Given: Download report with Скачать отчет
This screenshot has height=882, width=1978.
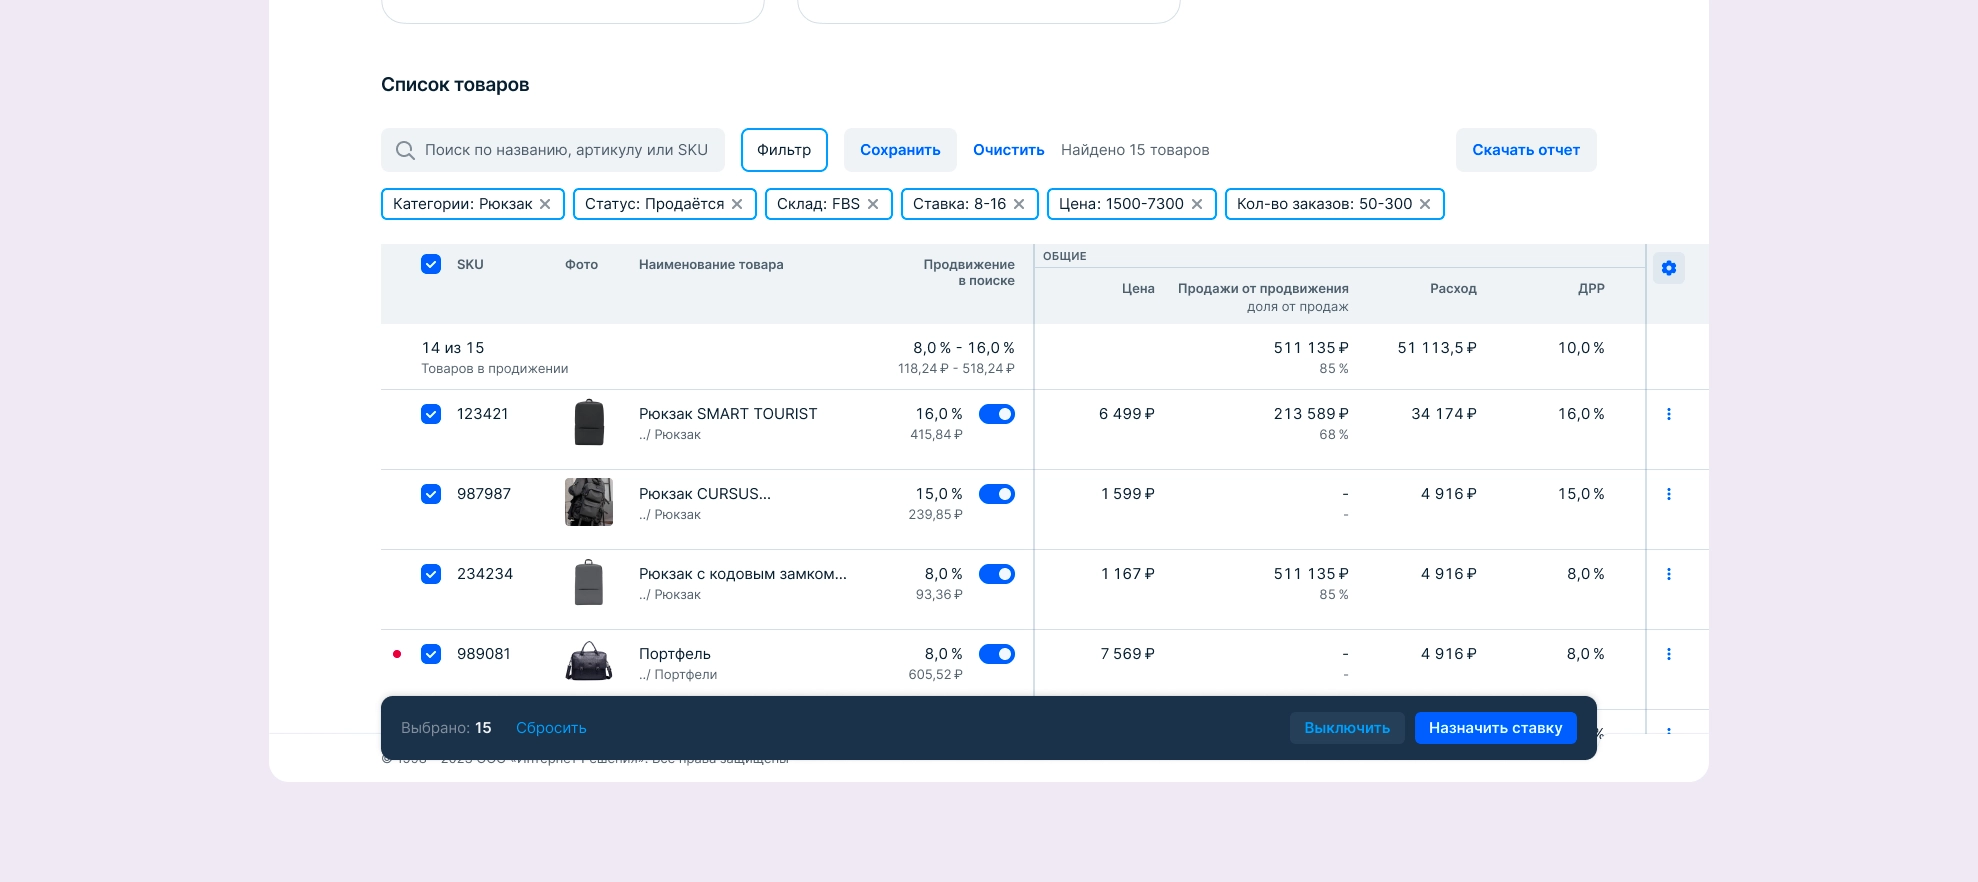Looking at the screenshot, I should click(1526, 150).
